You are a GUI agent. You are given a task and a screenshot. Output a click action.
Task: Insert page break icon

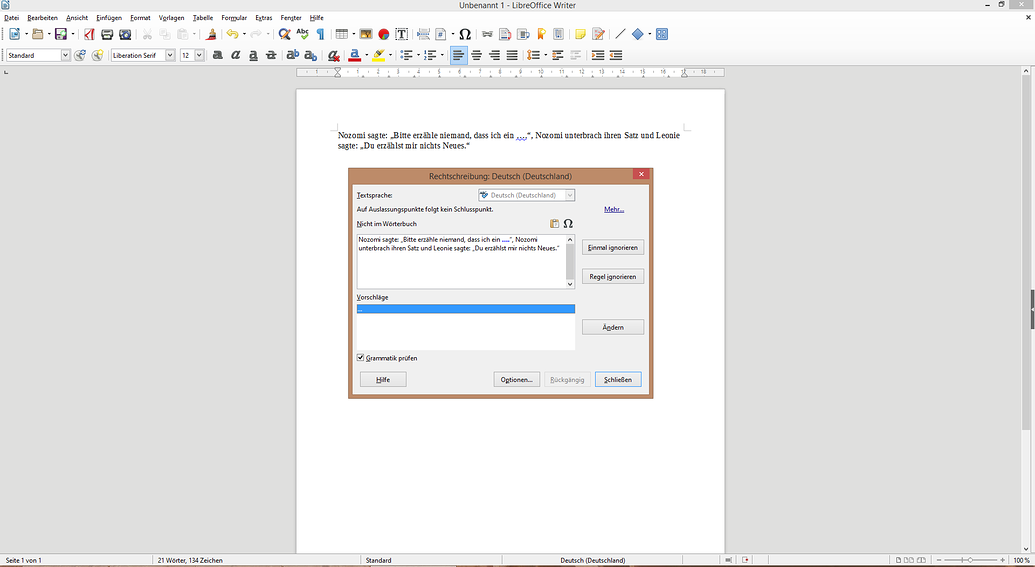[x=423, y=34]
